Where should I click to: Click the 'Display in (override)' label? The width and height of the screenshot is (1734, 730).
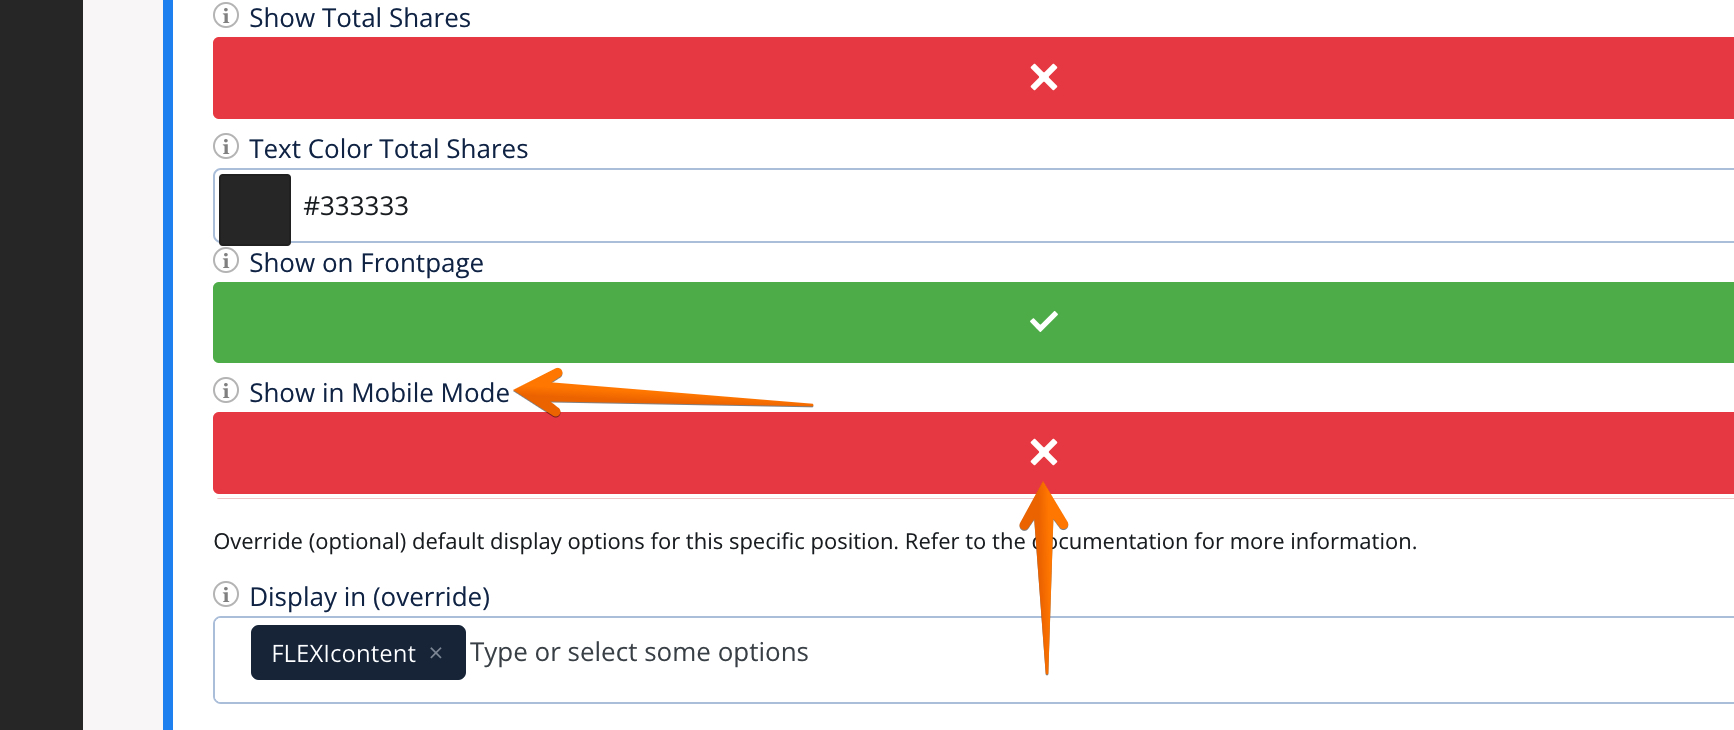pos(369,597)
